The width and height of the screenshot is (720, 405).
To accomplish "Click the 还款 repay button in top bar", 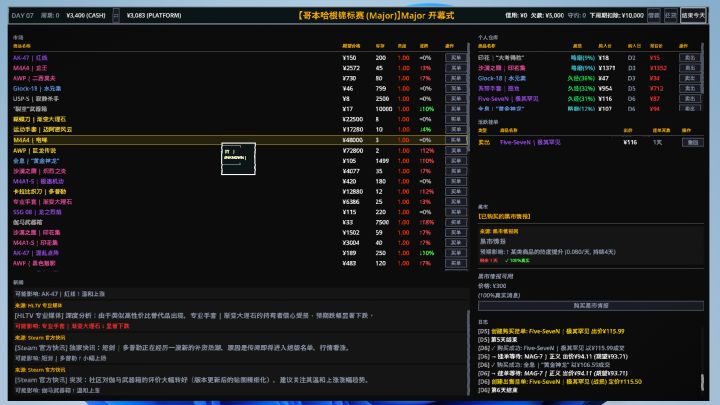I will click(x=670, y=15).
